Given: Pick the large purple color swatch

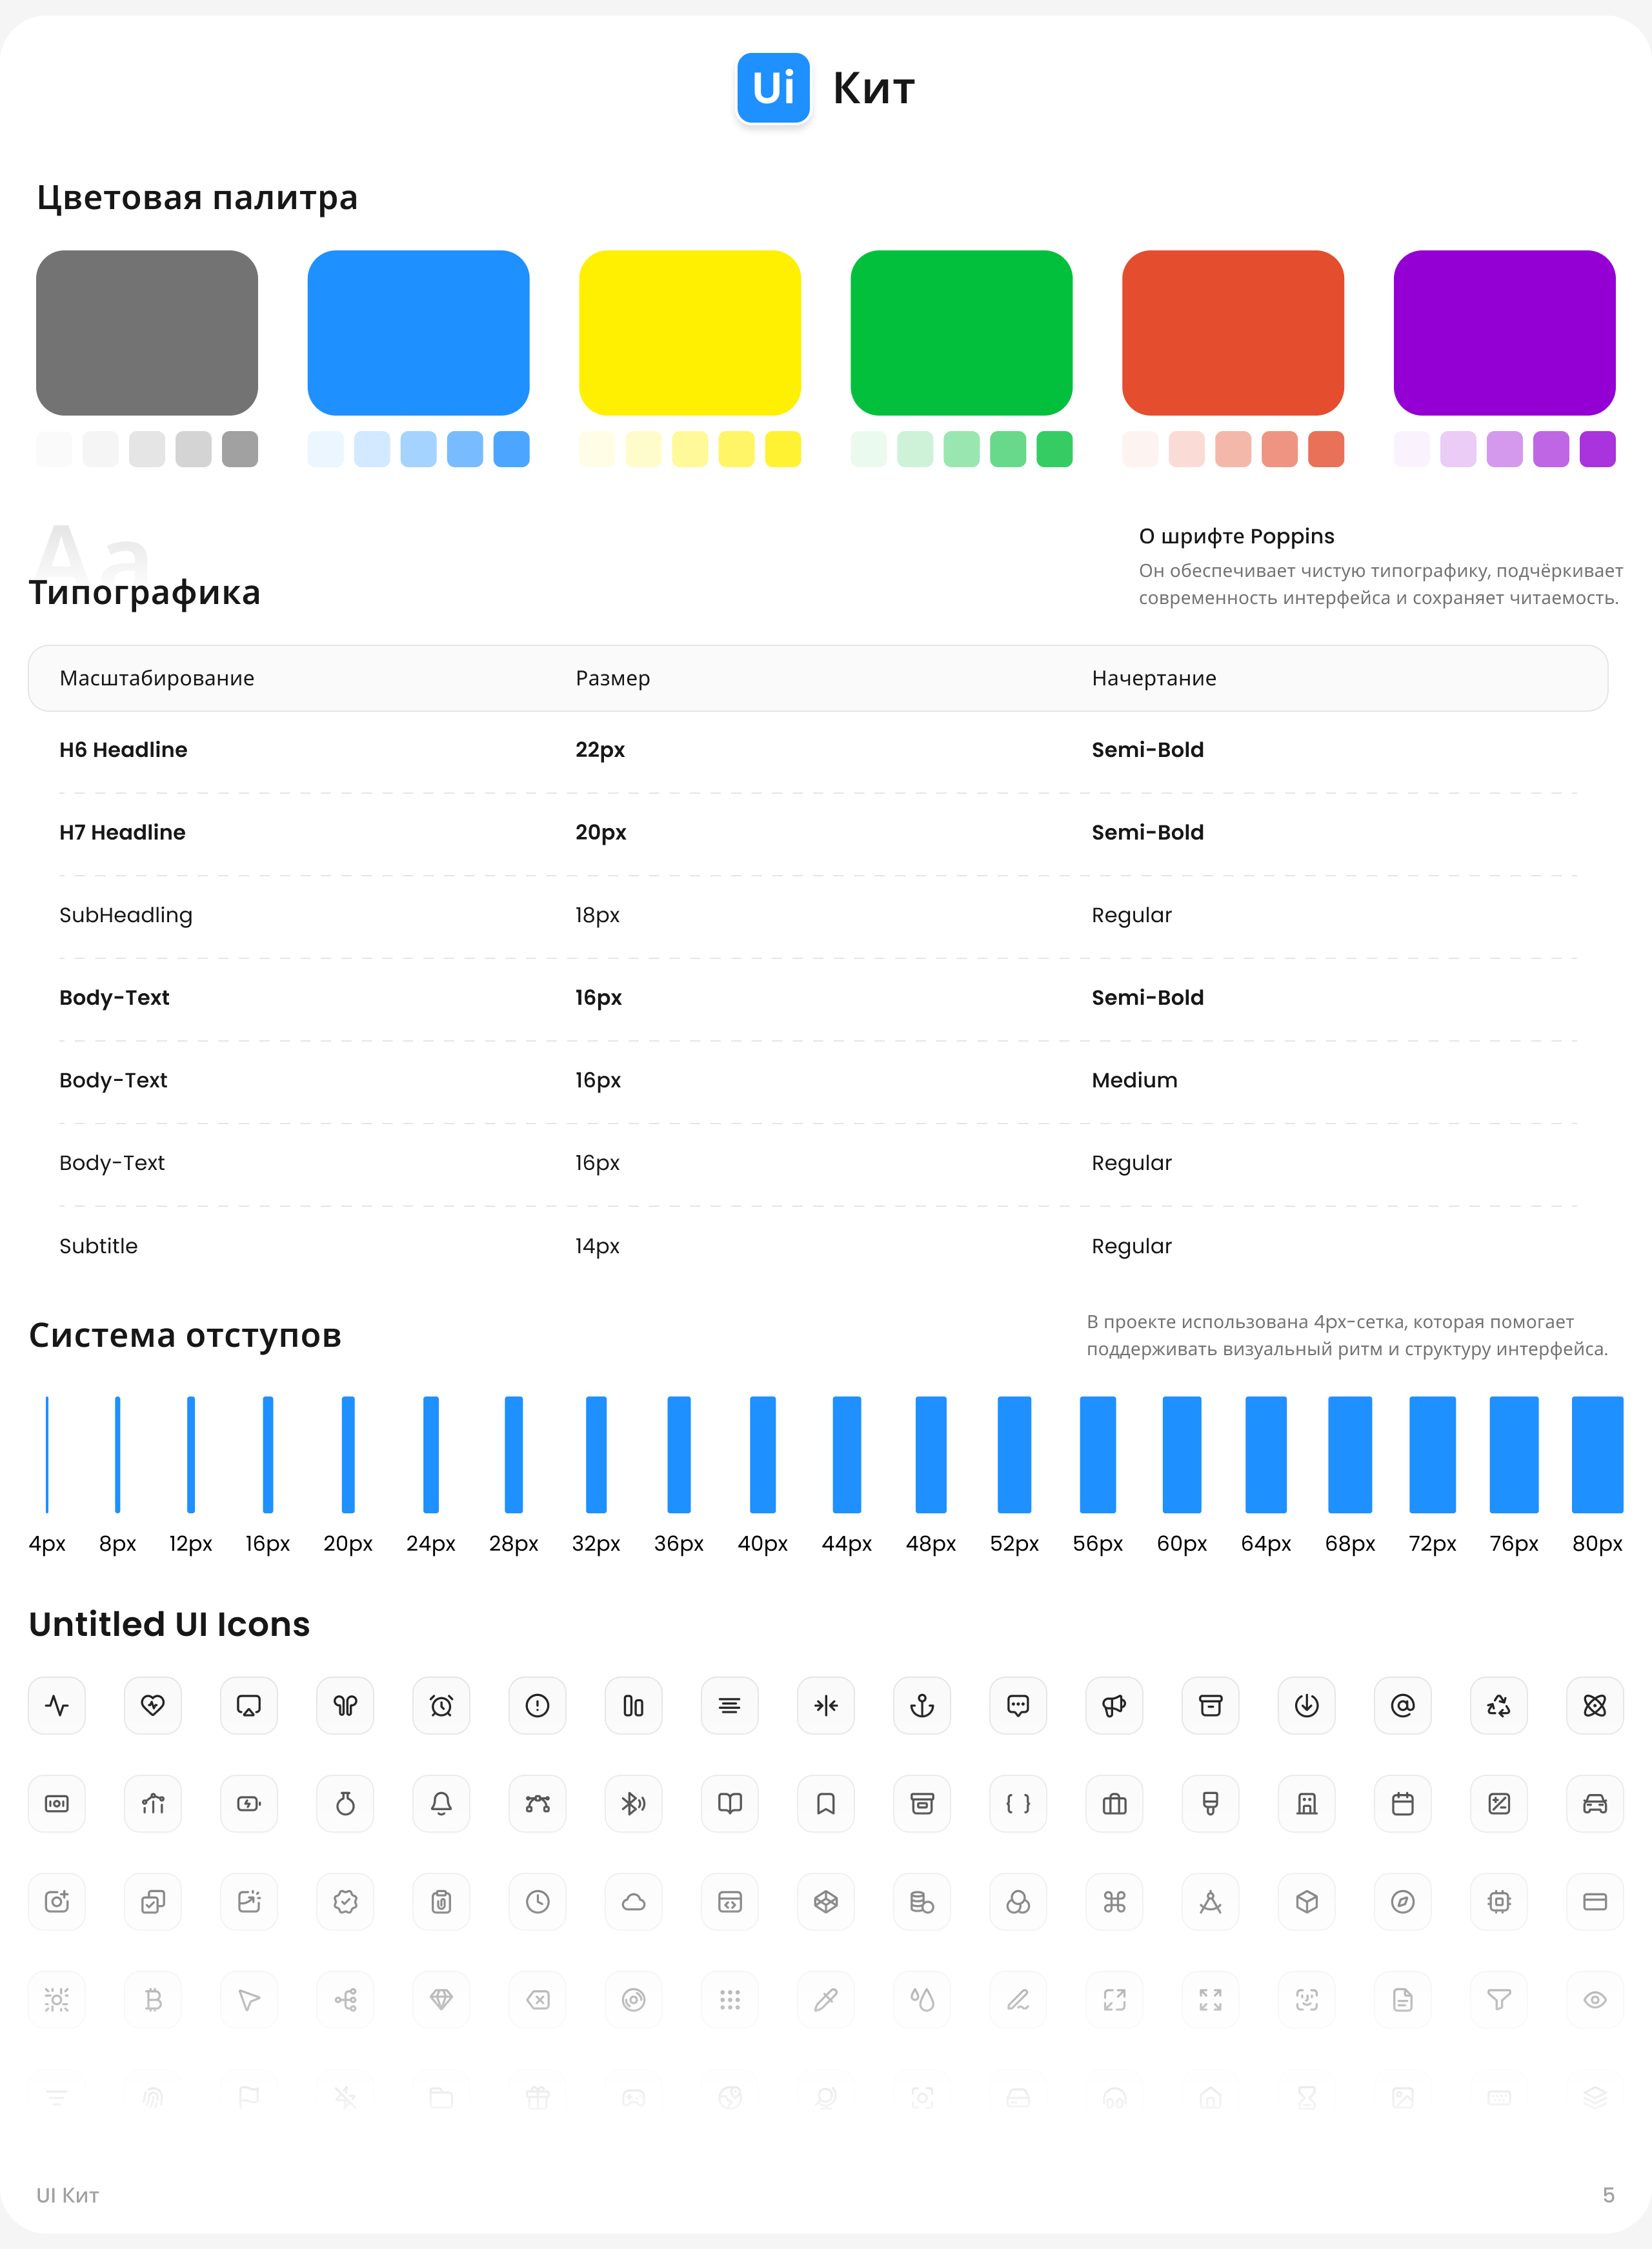Looking at the screenshot, I should tap(1503, 332).
